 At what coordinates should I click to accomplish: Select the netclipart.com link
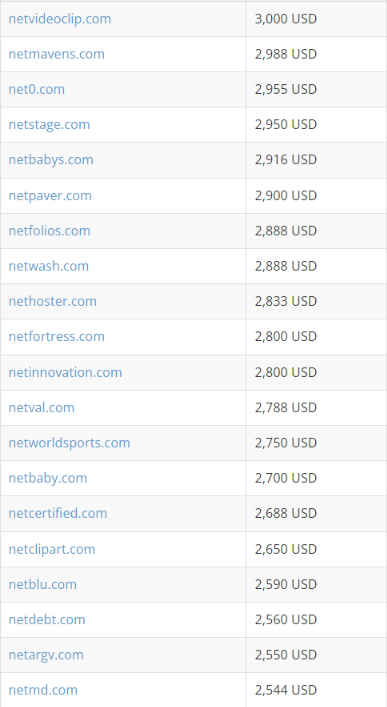pos(52,549)
